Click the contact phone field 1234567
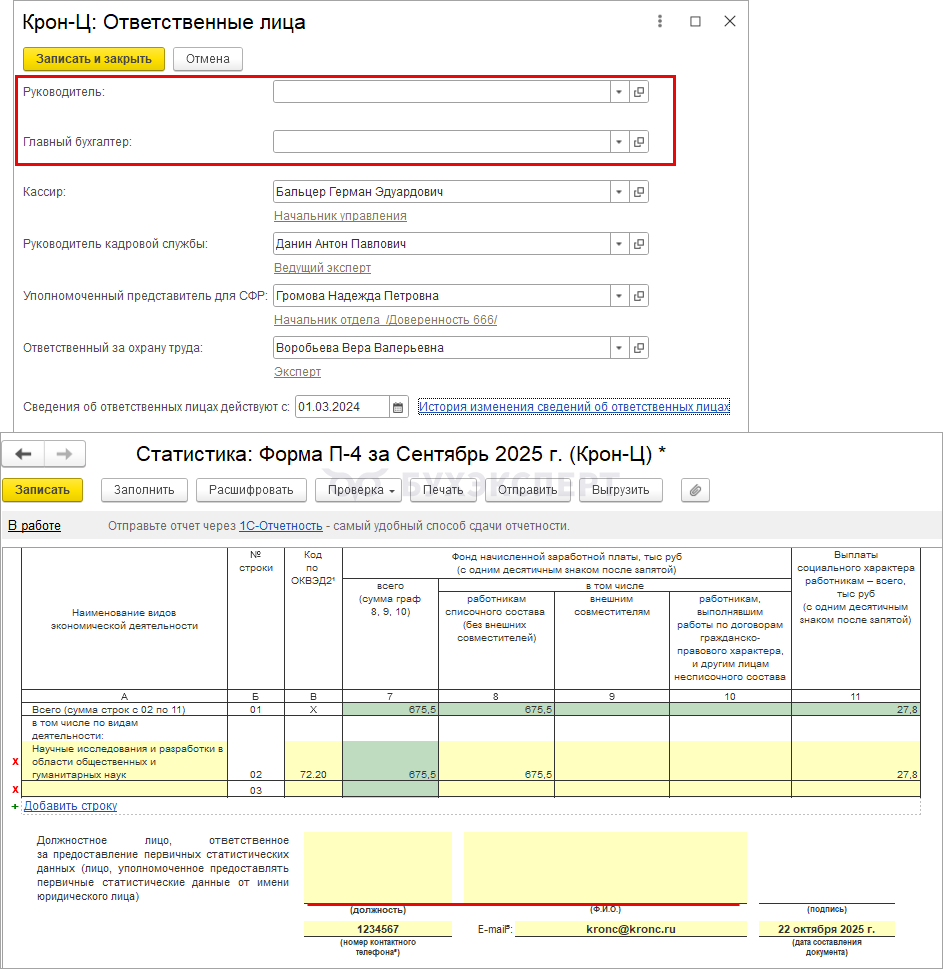The width and height of the screenshot is (943, 969). tap(378, 929)
